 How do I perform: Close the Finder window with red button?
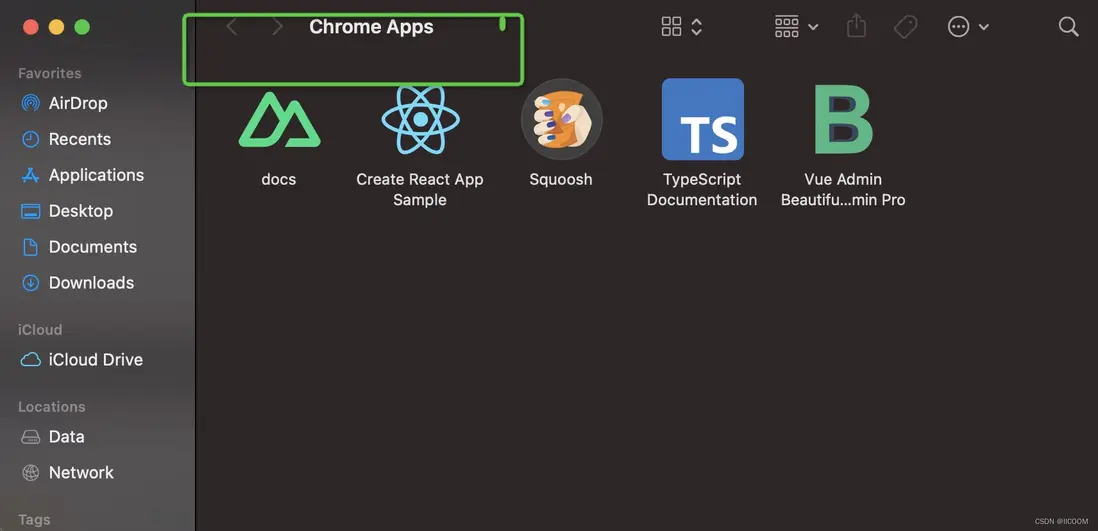[x=30, y=27]
